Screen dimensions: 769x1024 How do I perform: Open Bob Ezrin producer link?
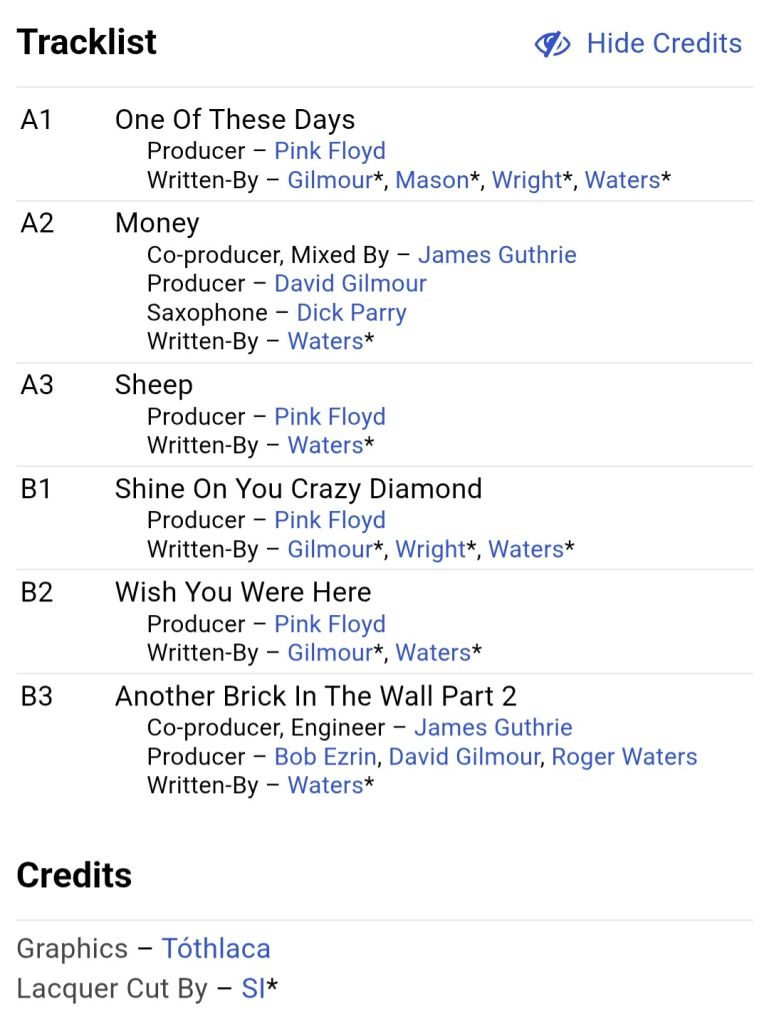pyautogui.click(x=325, y=756)
